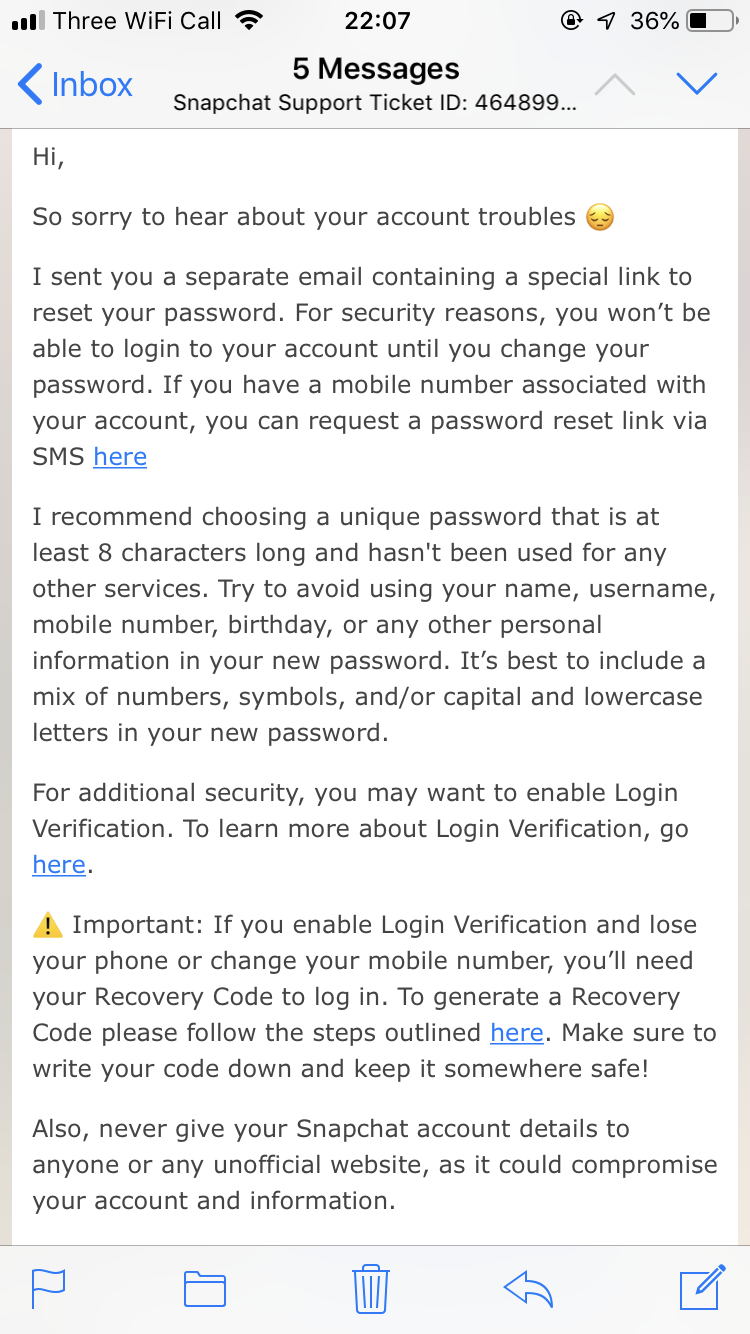Tap the flag icon in bottom toolbar

coord(48,1287)
